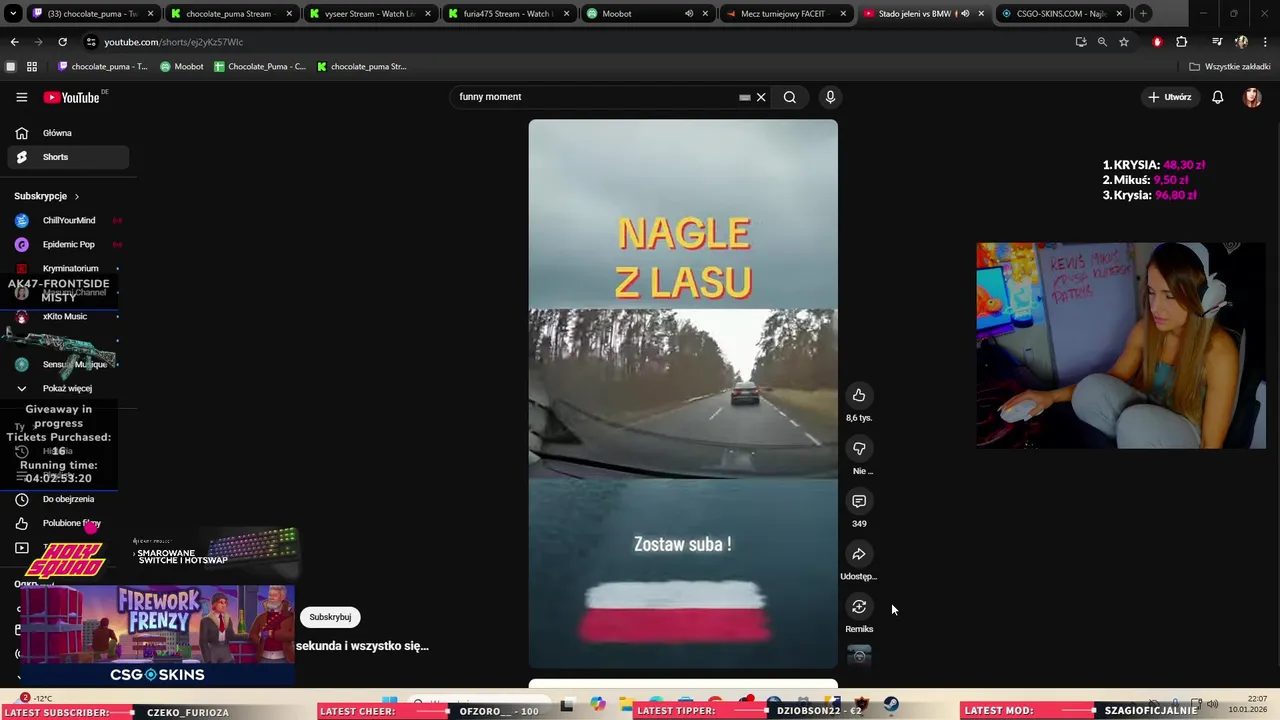Screen dimensions: 1280x720
Task: Share this Short via Udostępnij icon
Action: click(x=858, y=554)
